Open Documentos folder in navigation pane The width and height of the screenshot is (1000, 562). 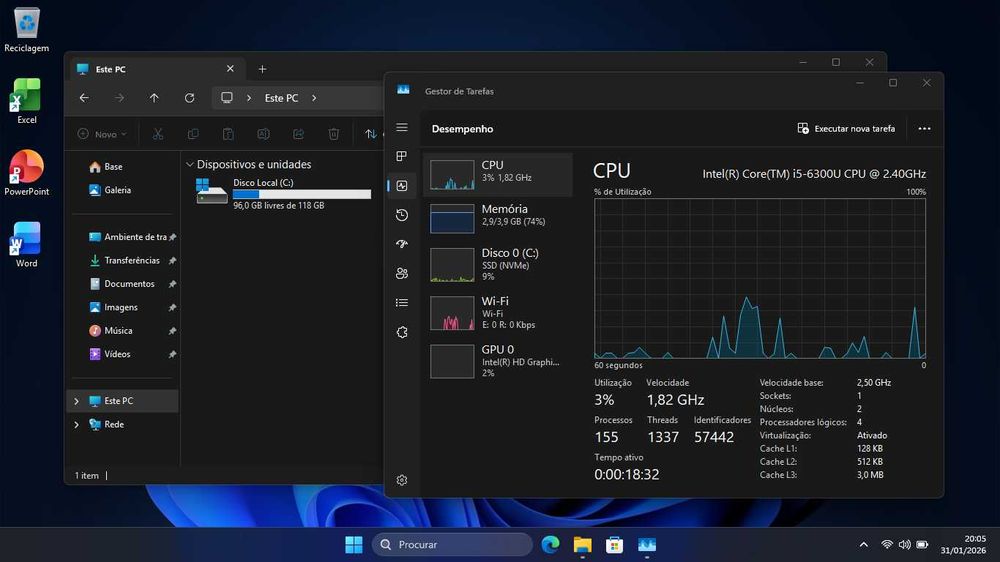(122, 284)
